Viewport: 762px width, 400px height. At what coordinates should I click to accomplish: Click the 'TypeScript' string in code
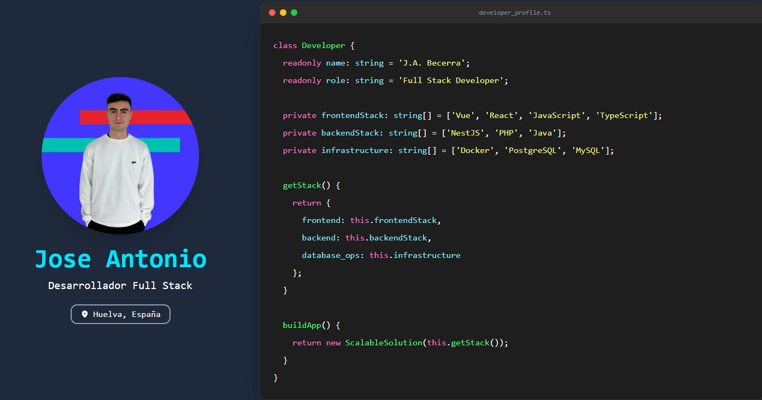[624, 115]
